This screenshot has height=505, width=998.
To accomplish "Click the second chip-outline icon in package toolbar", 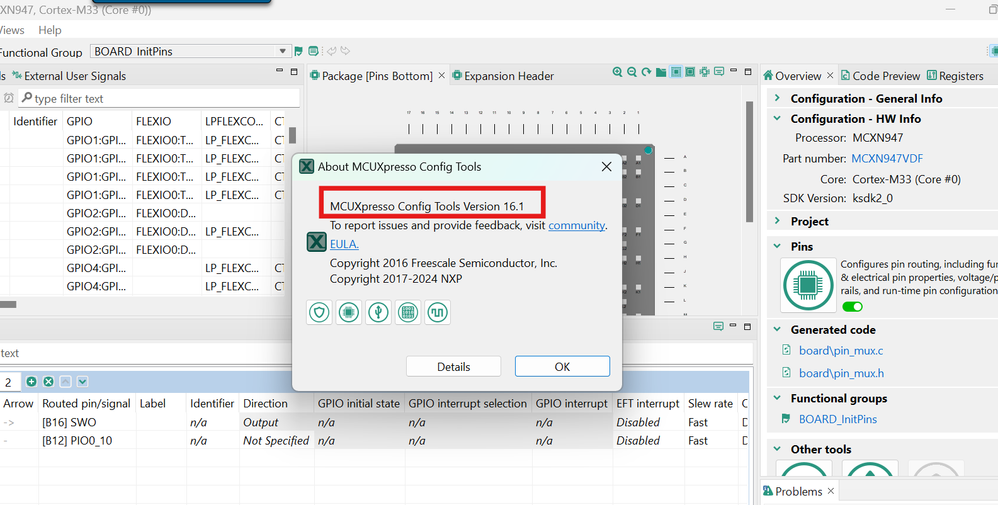I will click(690, 72).
